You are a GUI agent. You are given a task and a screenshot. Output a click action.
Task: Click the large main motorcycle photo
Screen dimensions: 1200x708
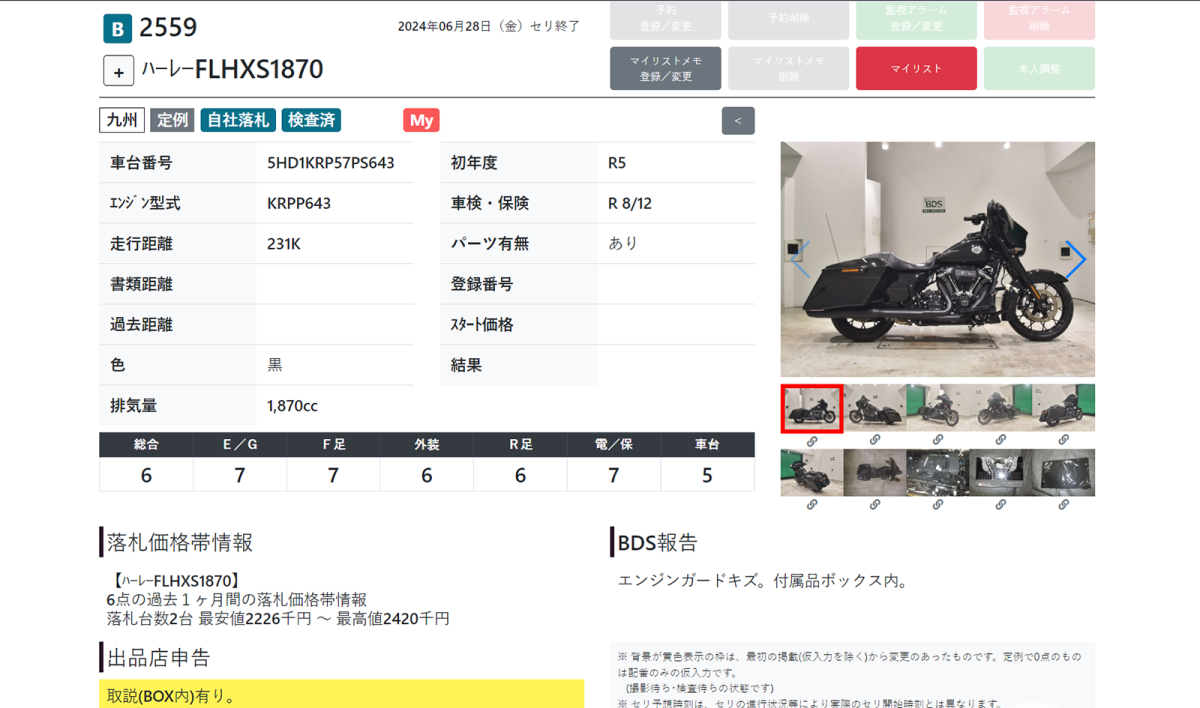[938, 259]
